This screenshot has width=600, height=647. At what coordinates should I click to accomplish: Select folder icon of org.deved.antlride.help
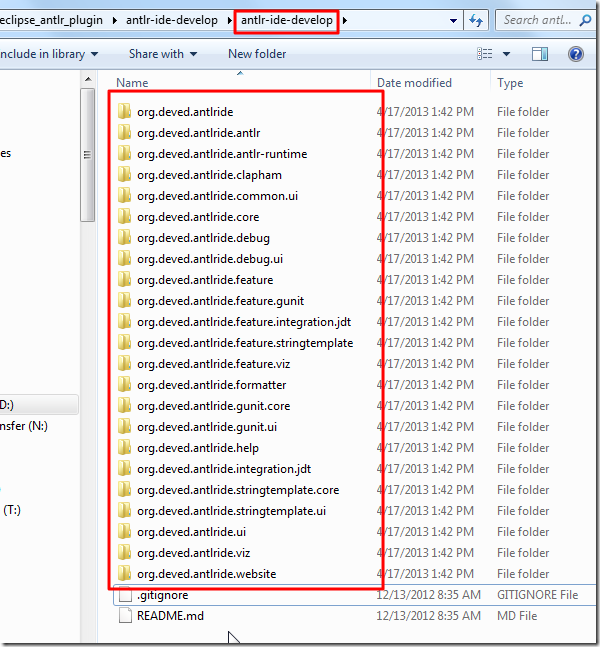pyautogui.click(x=124, y=448)
